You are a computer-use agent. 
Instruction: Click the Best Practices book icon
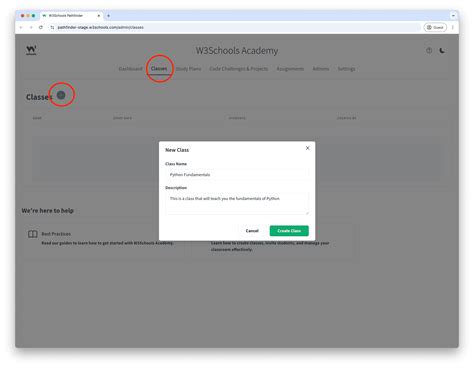tap(33, 234)
